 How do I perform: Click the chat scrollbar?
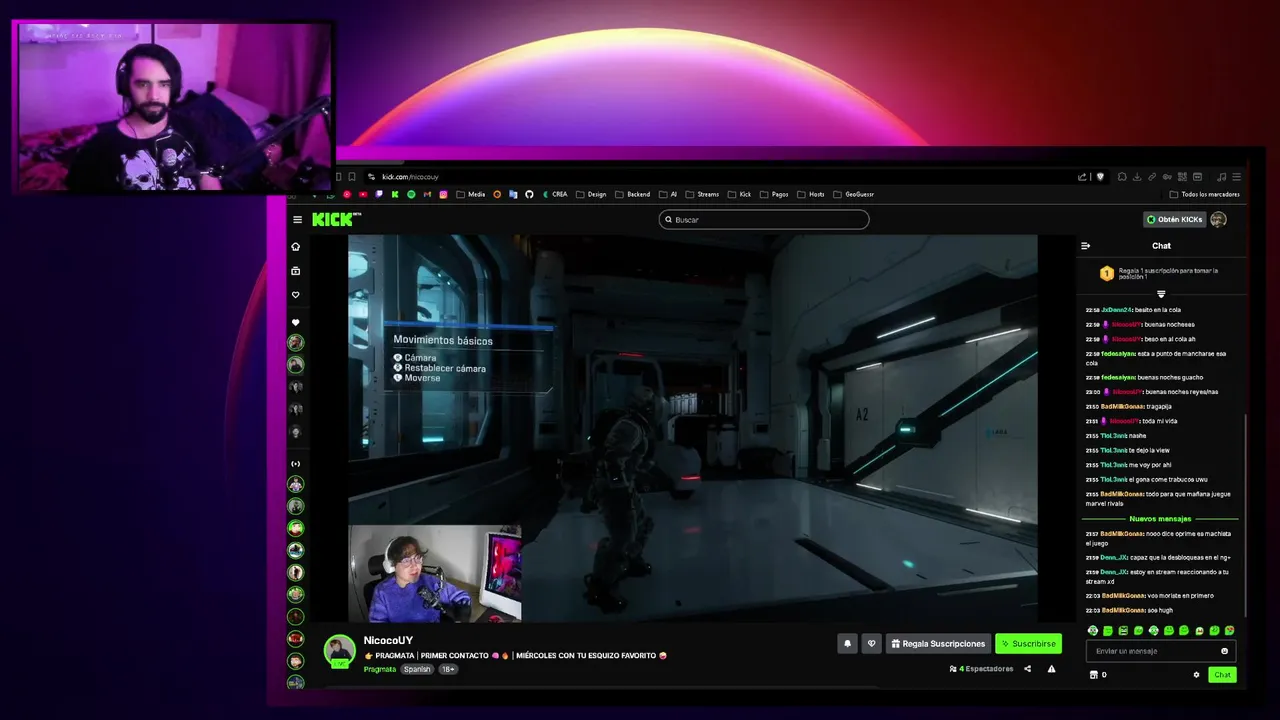(1245, 515)
